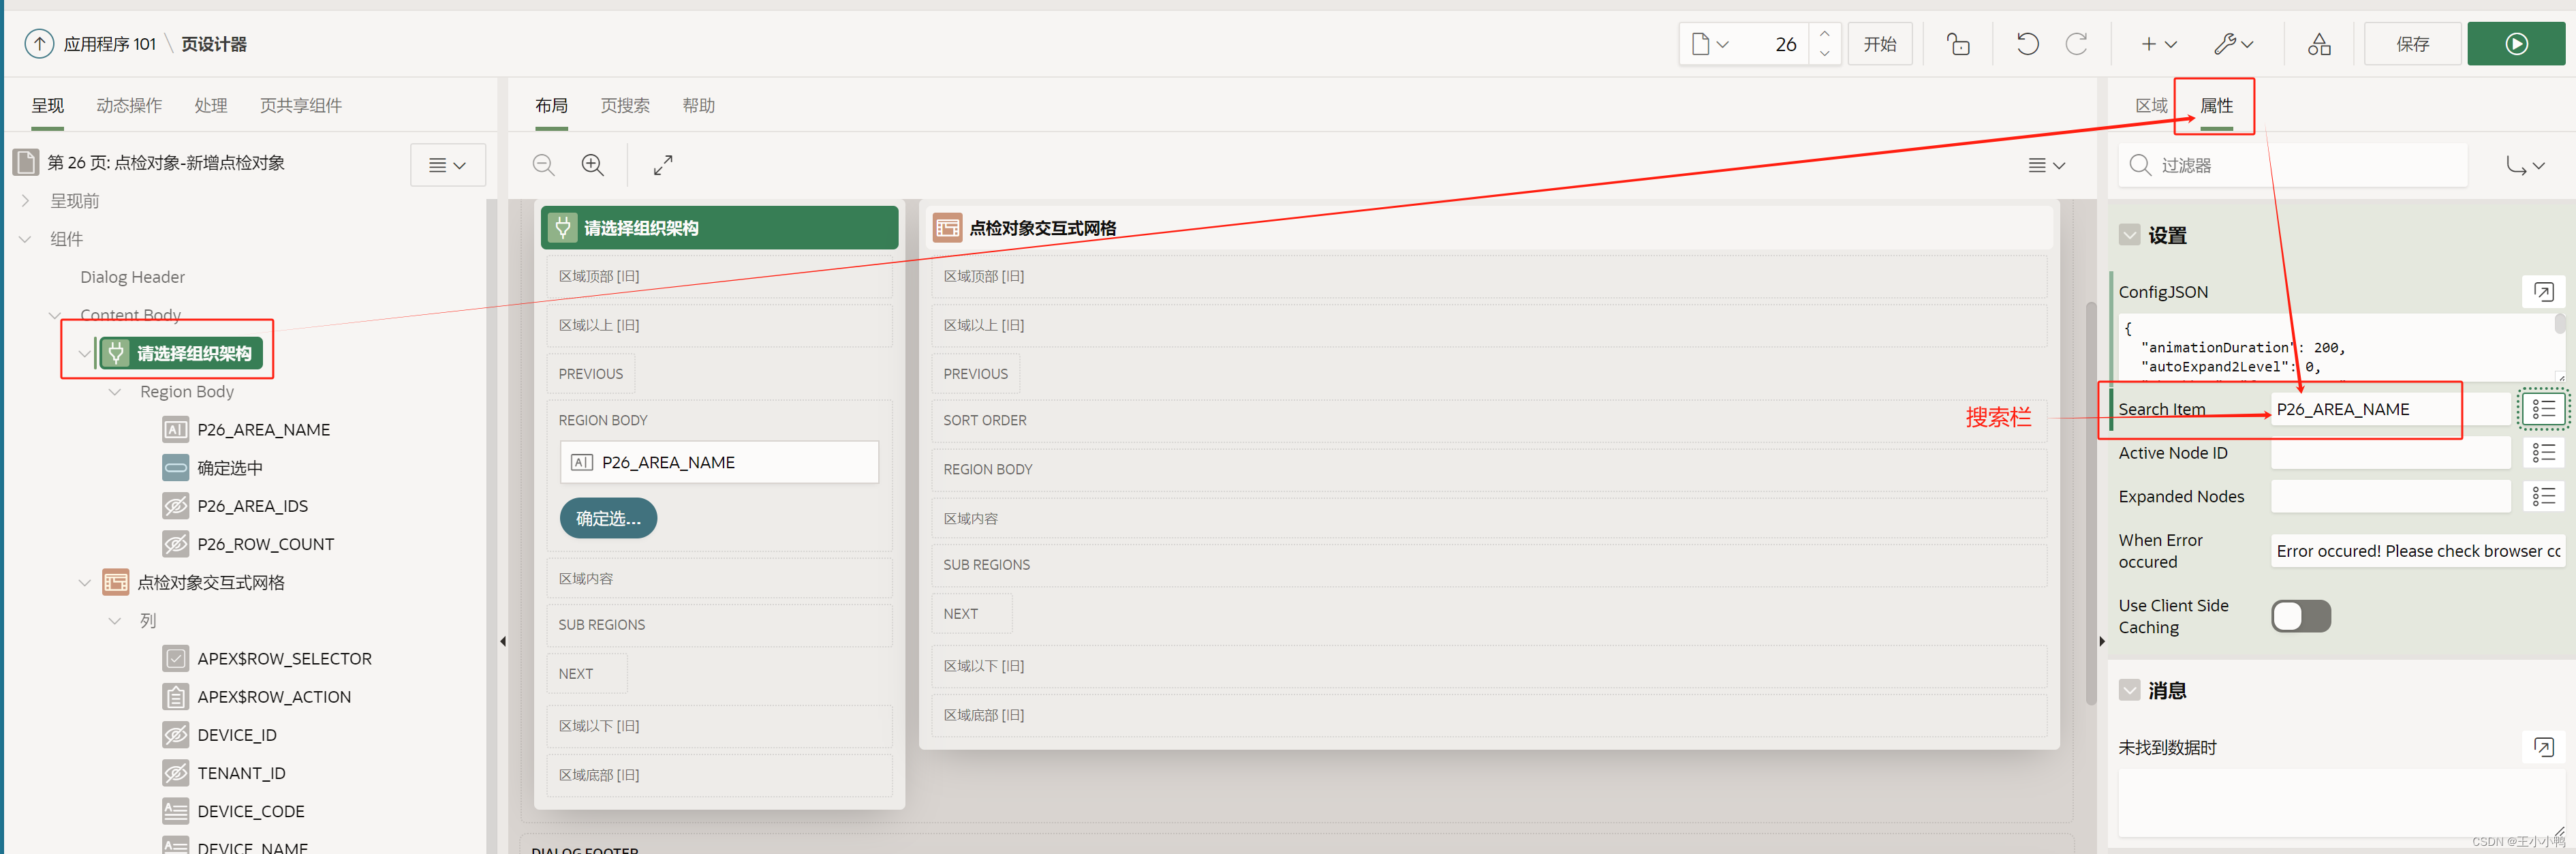Decrement page number with down stepper
The width and height of the screenshot is (2576, 854).
coord(1824,54)
